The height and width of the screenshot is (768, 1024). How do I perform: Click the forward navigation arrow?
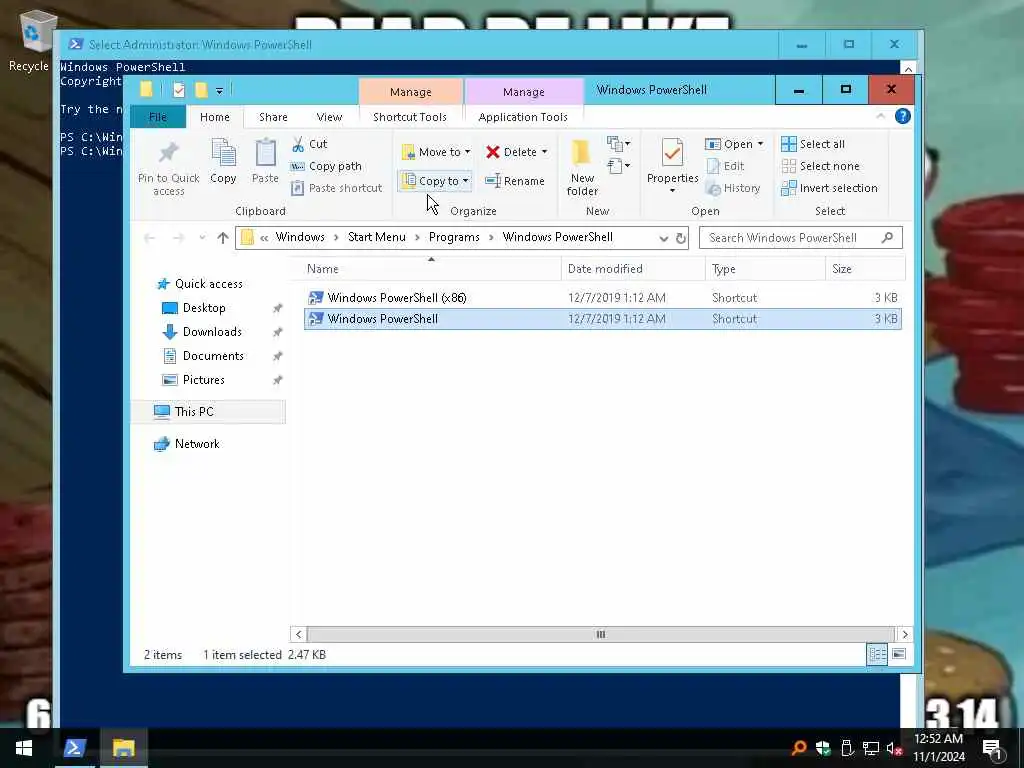(178, 238)
